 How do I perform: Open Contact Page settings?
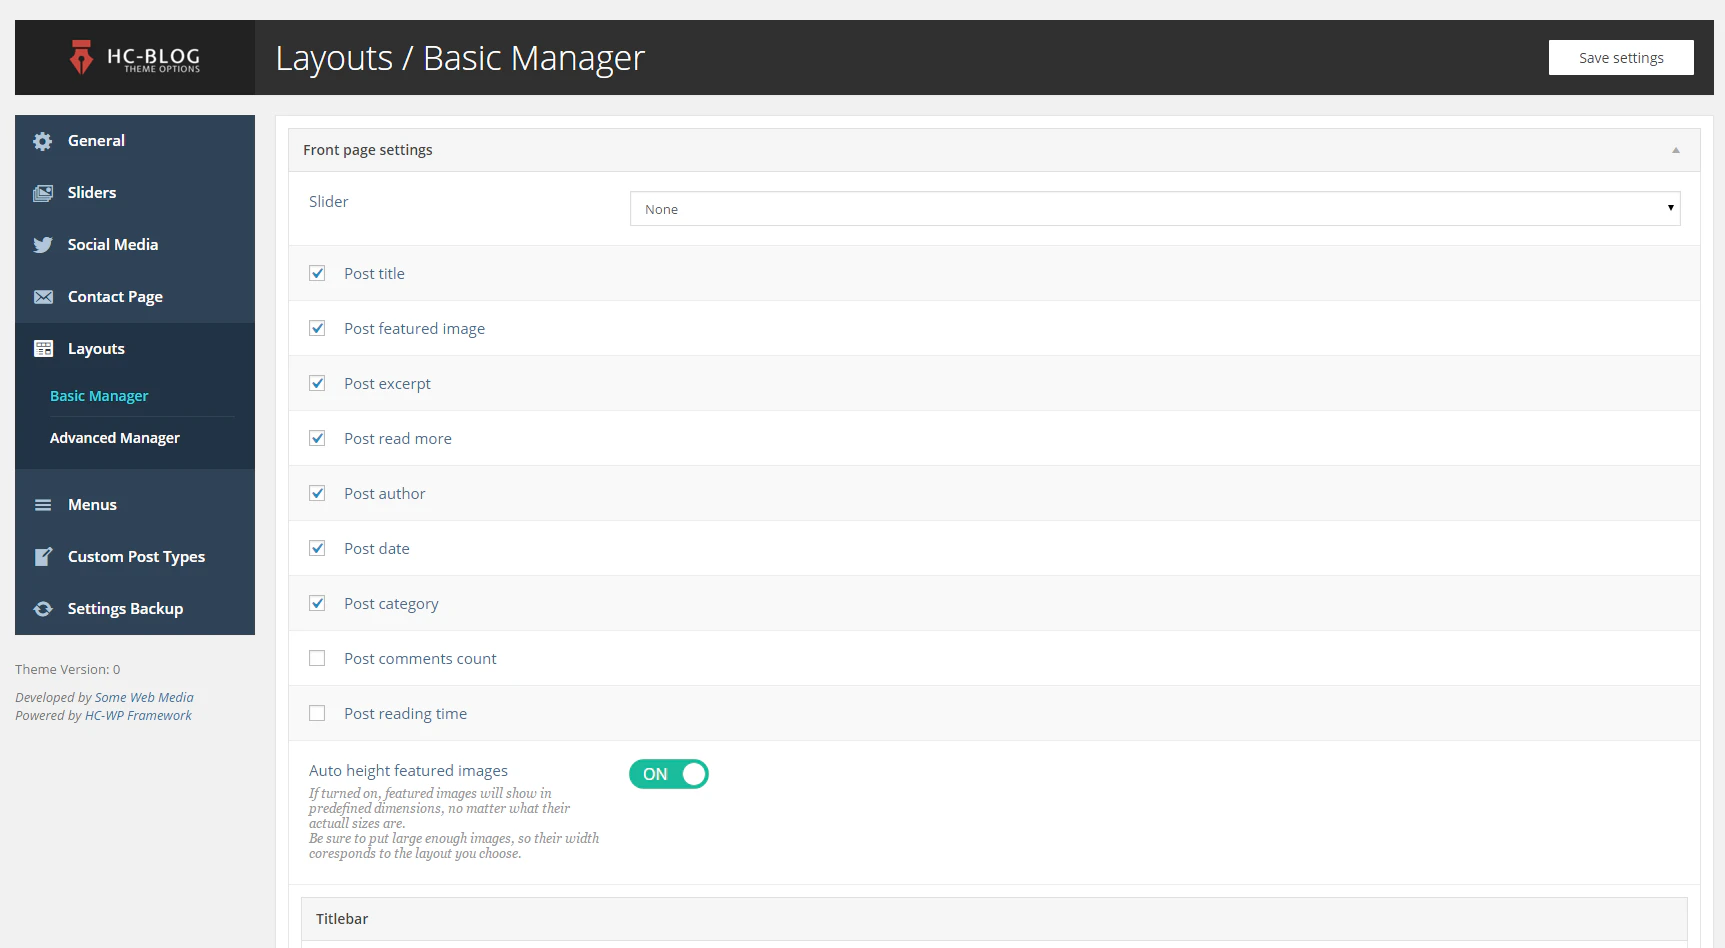(x=135, y=297)
